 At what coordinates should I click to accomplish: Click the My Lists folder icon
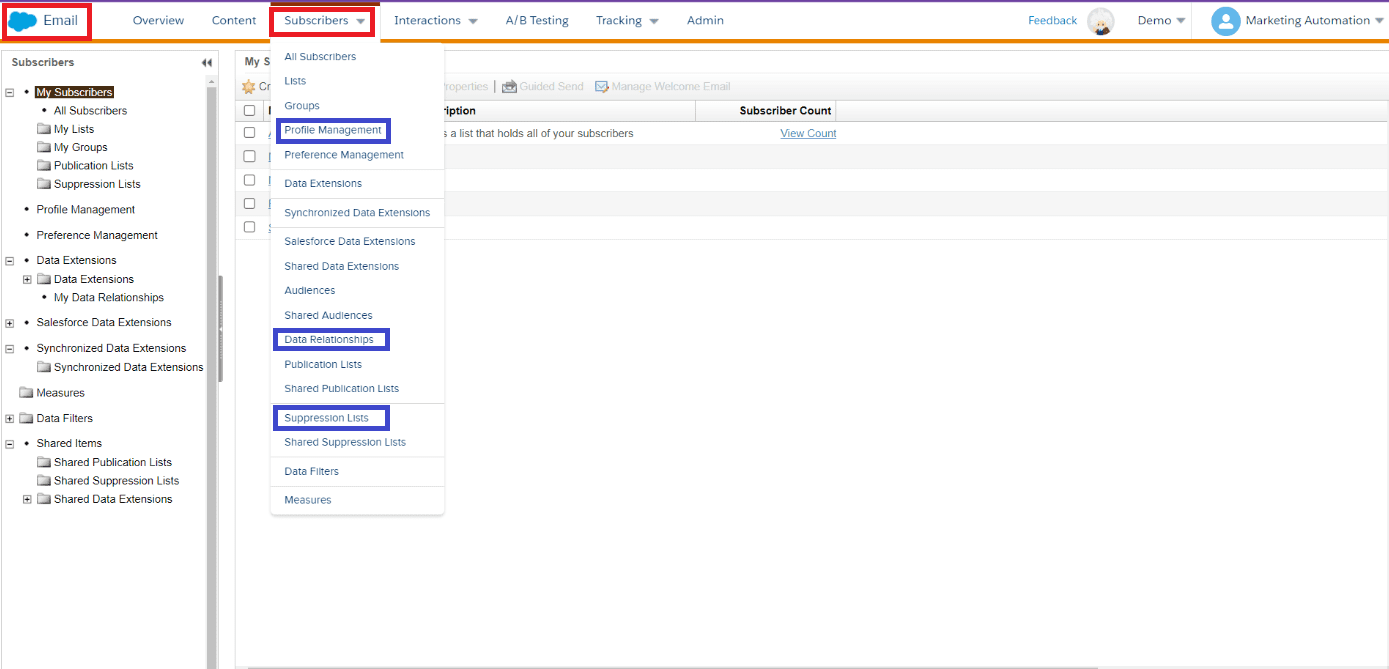44,129
